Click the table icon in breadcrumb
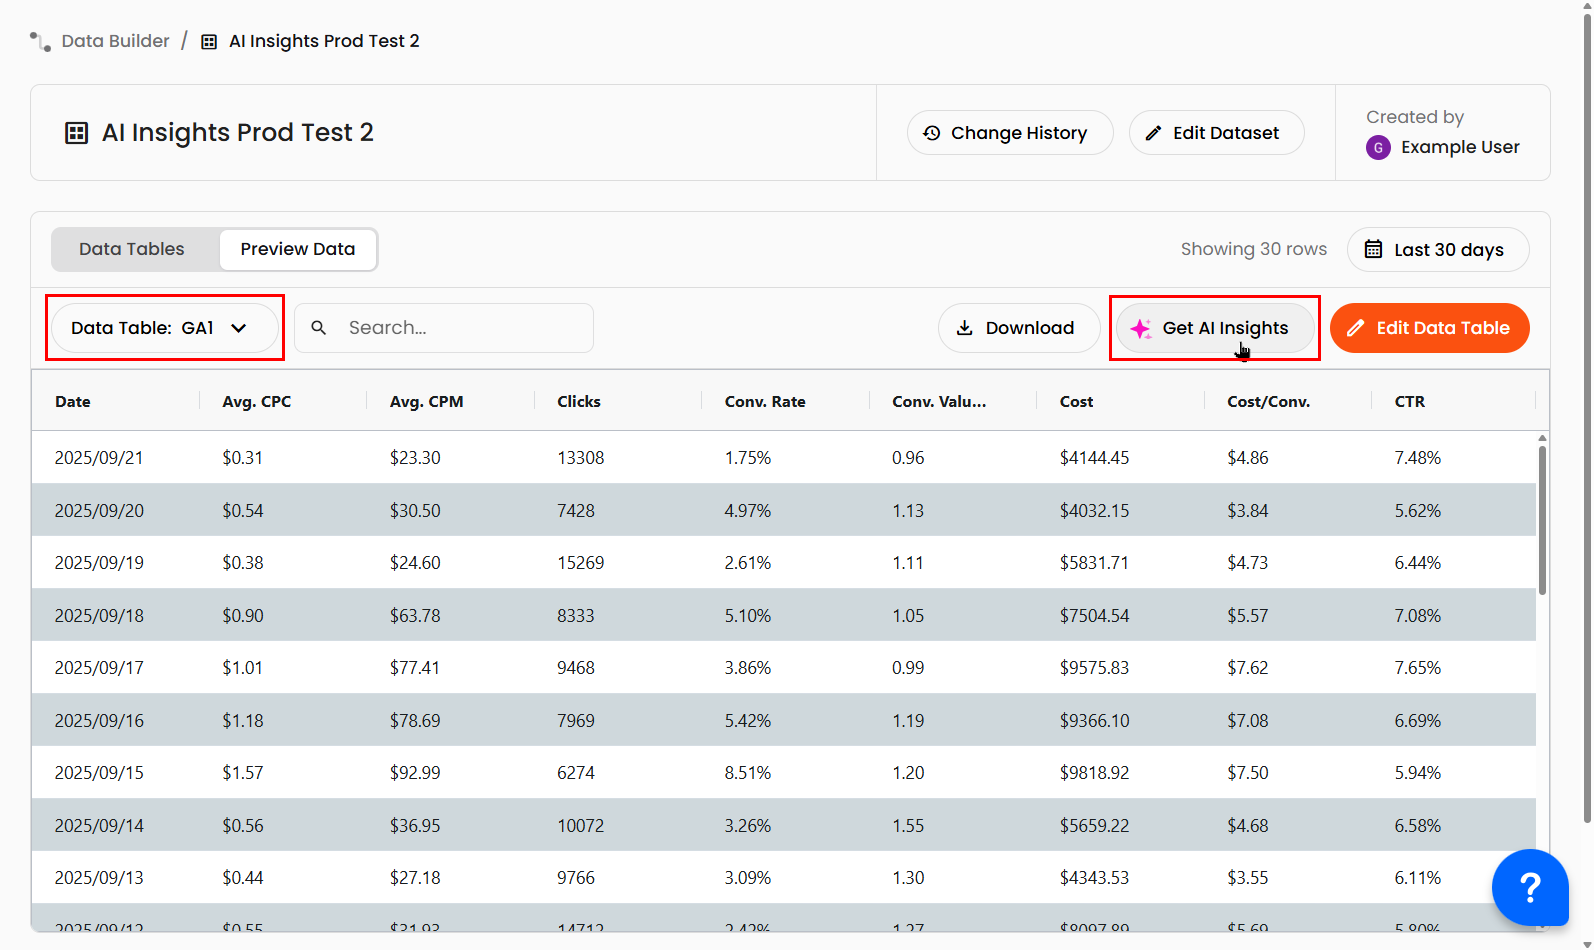The height and width of the screenshot is (950, 1594). click(x=209, y=42)
